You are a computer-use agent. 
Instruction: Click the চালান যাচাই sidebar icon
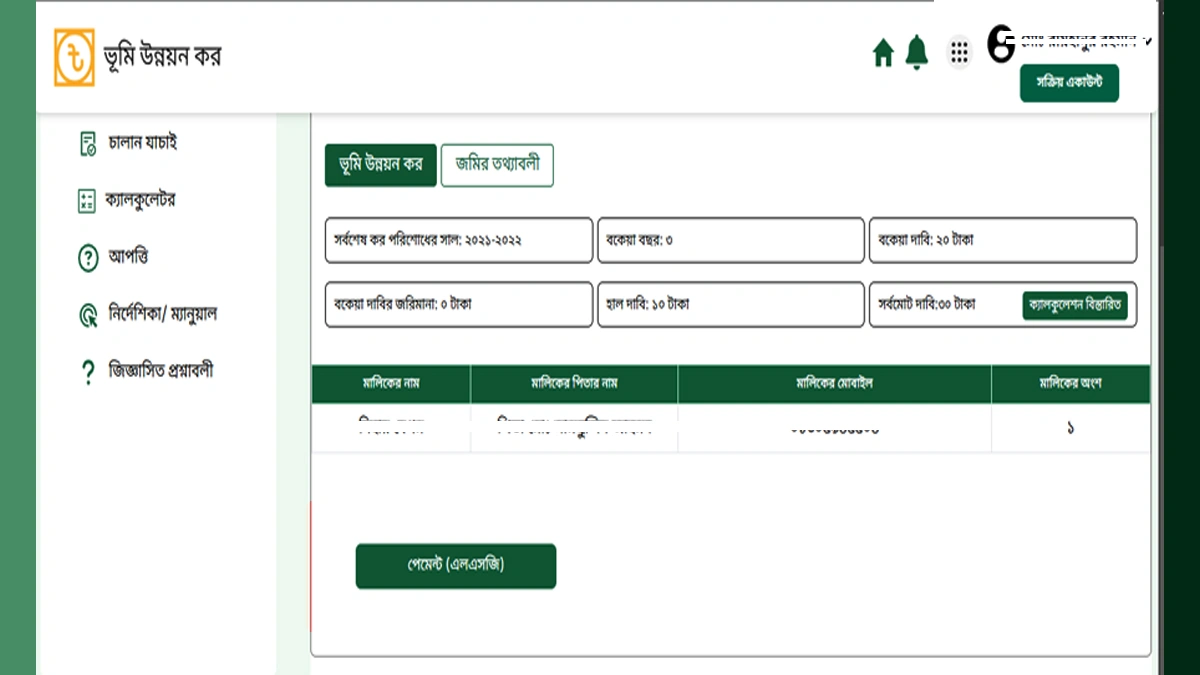tap(87, 143)
